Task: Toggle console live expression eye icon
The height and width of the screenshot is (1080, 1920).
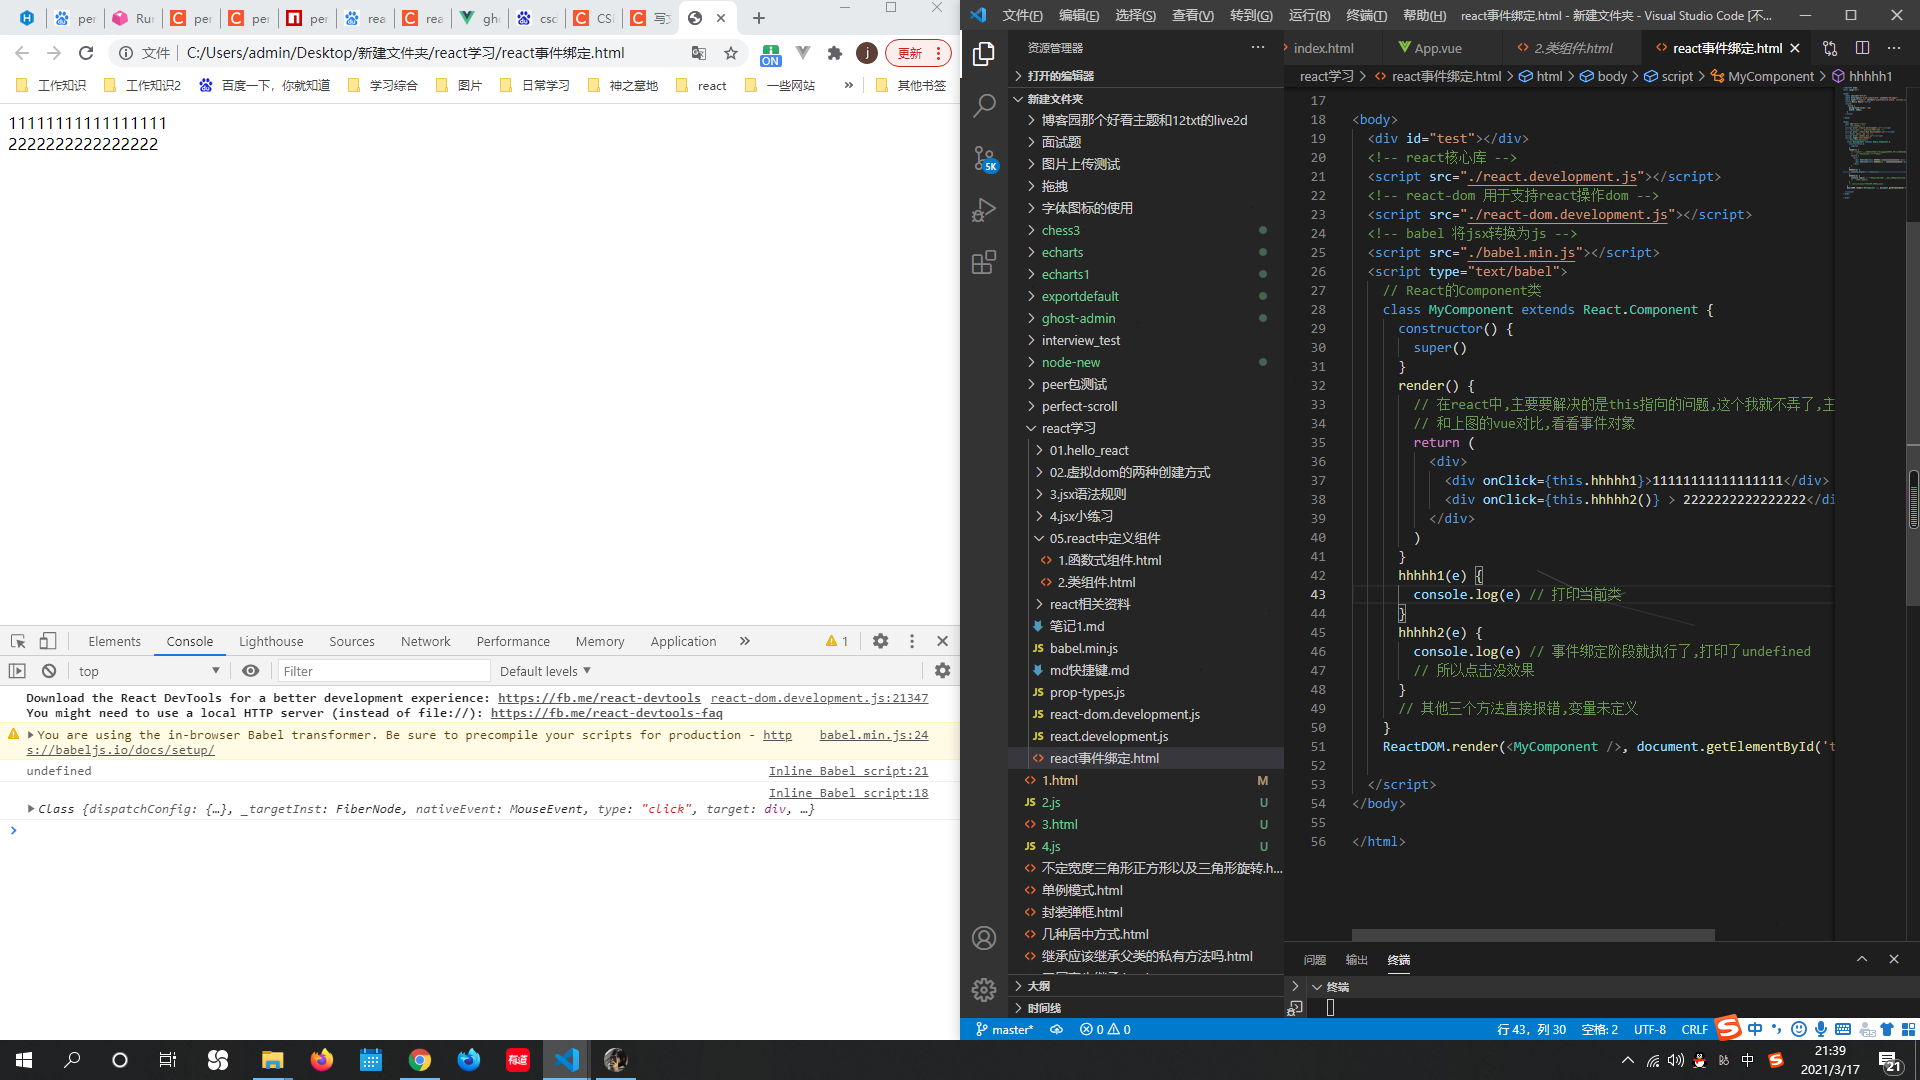Action: pos(251,671)
